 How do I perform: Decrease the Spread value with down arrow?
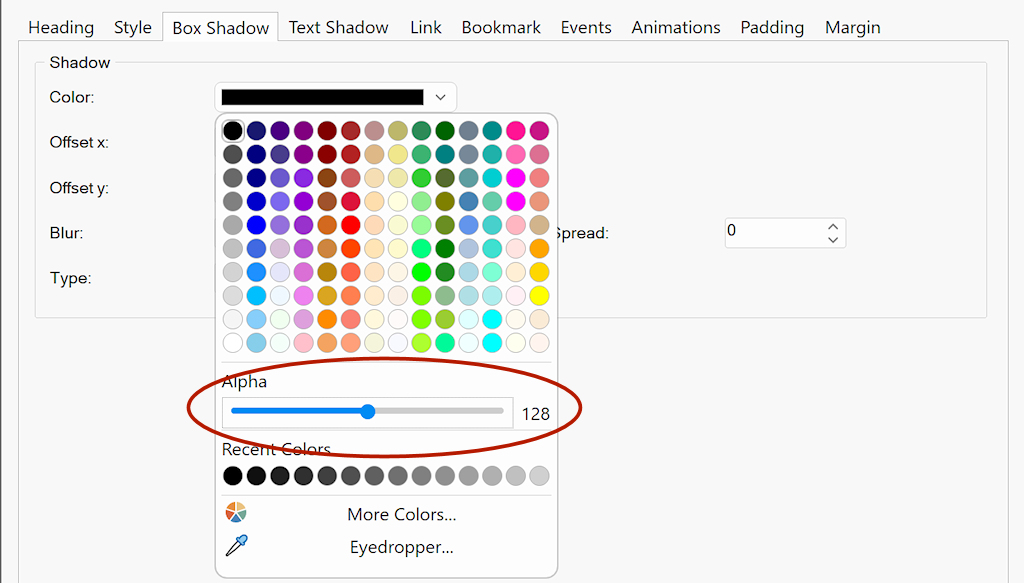click(x=833, y=240)
